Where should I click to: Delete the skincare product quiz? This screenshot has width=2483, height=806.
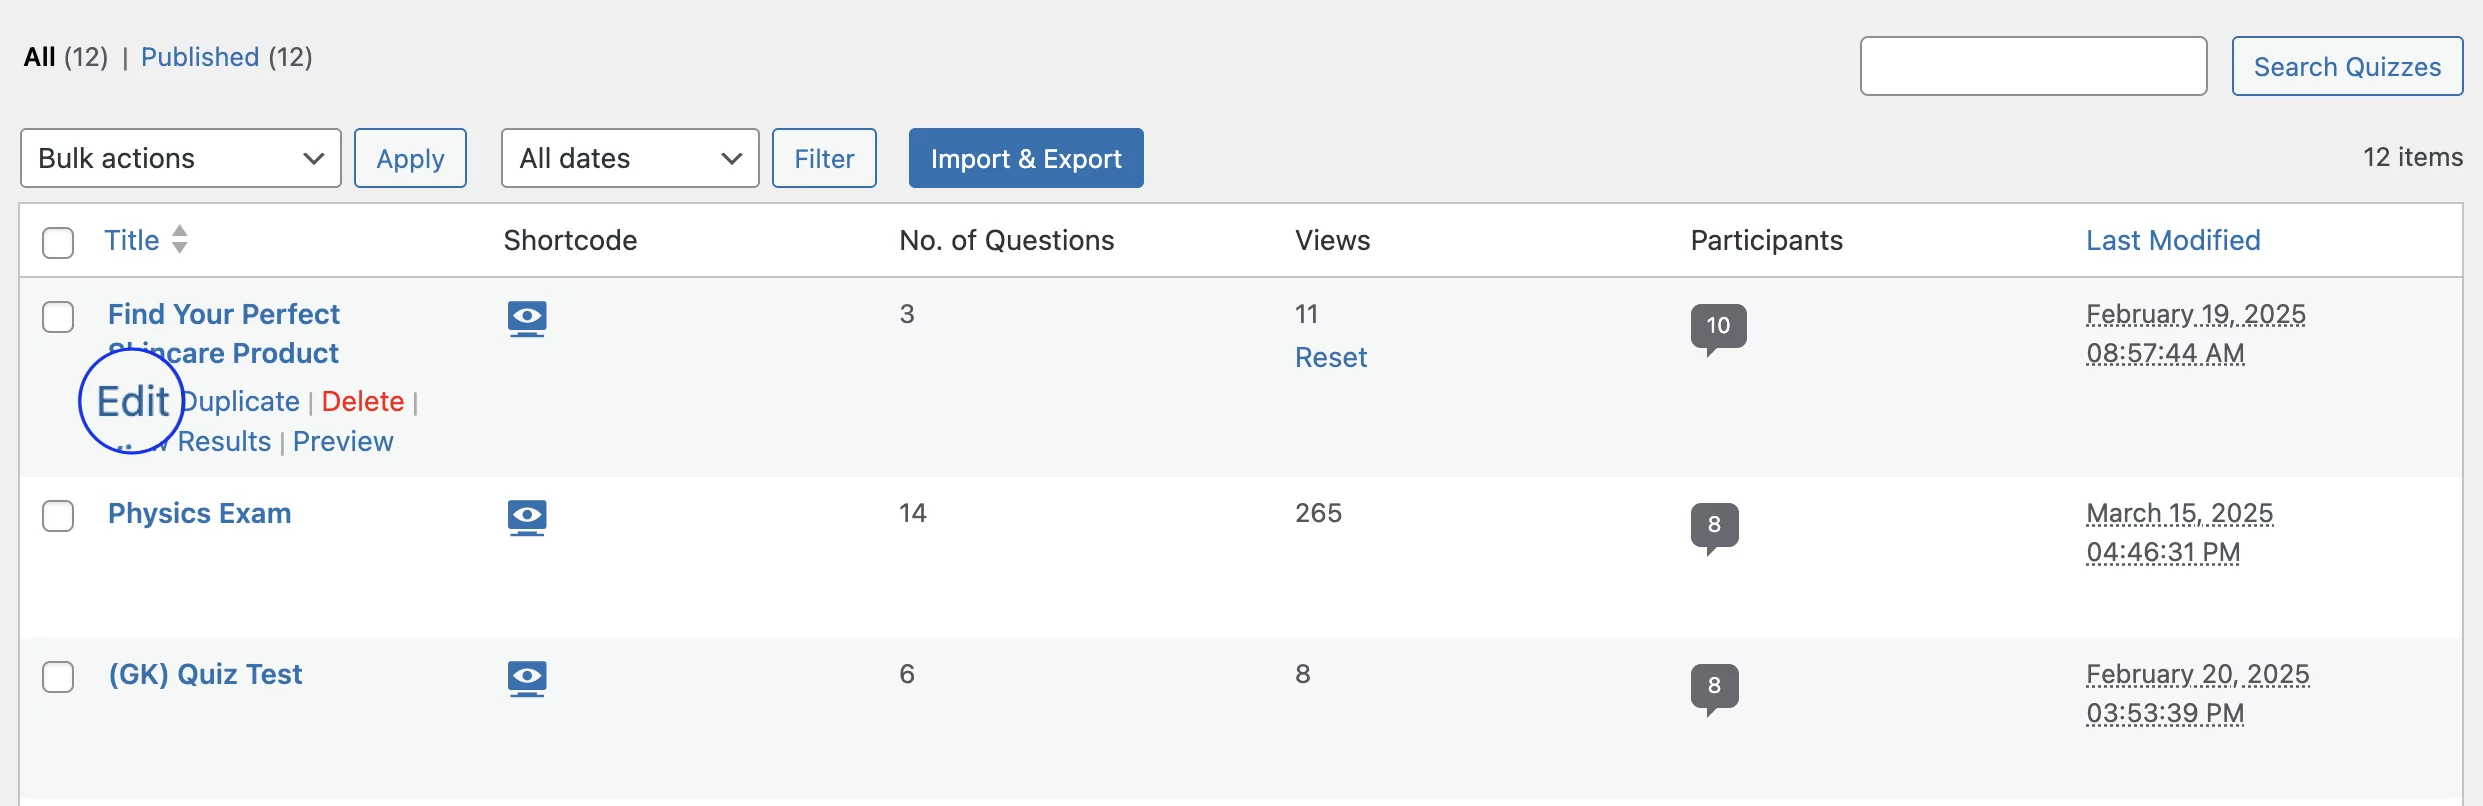363,401
